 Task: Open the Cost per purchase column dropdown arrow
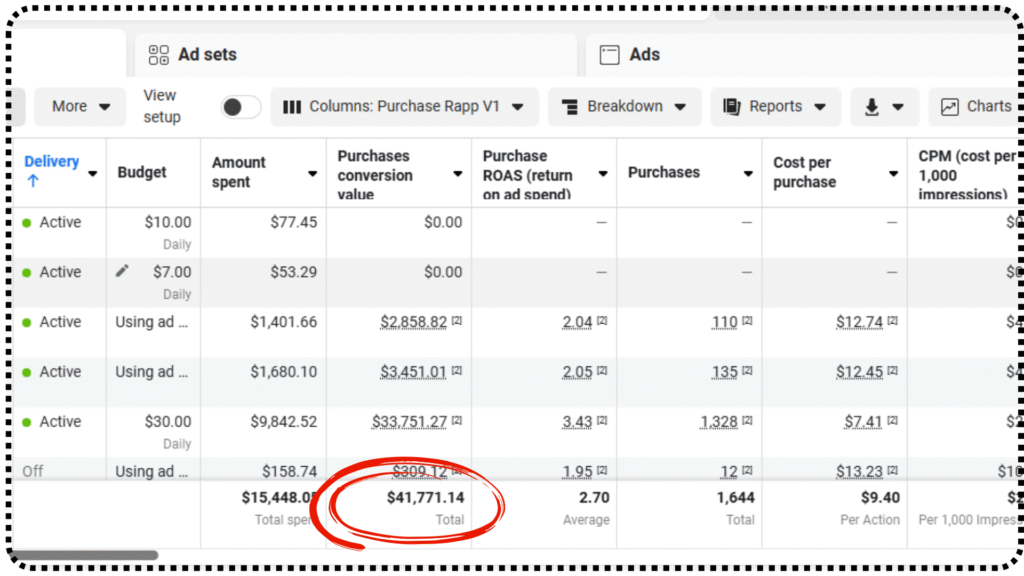(x=893, y=173)
